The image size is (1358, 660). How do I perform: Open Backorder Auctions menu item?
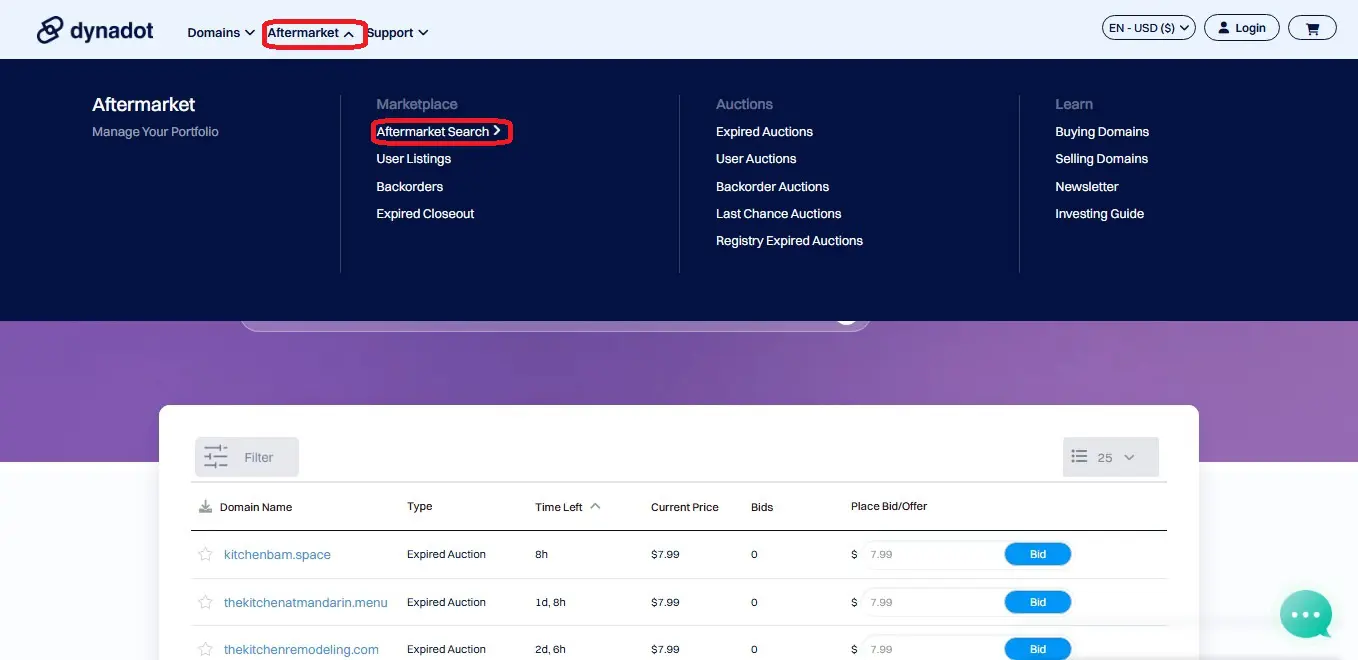pyautogui.click(x=772, y=187)
